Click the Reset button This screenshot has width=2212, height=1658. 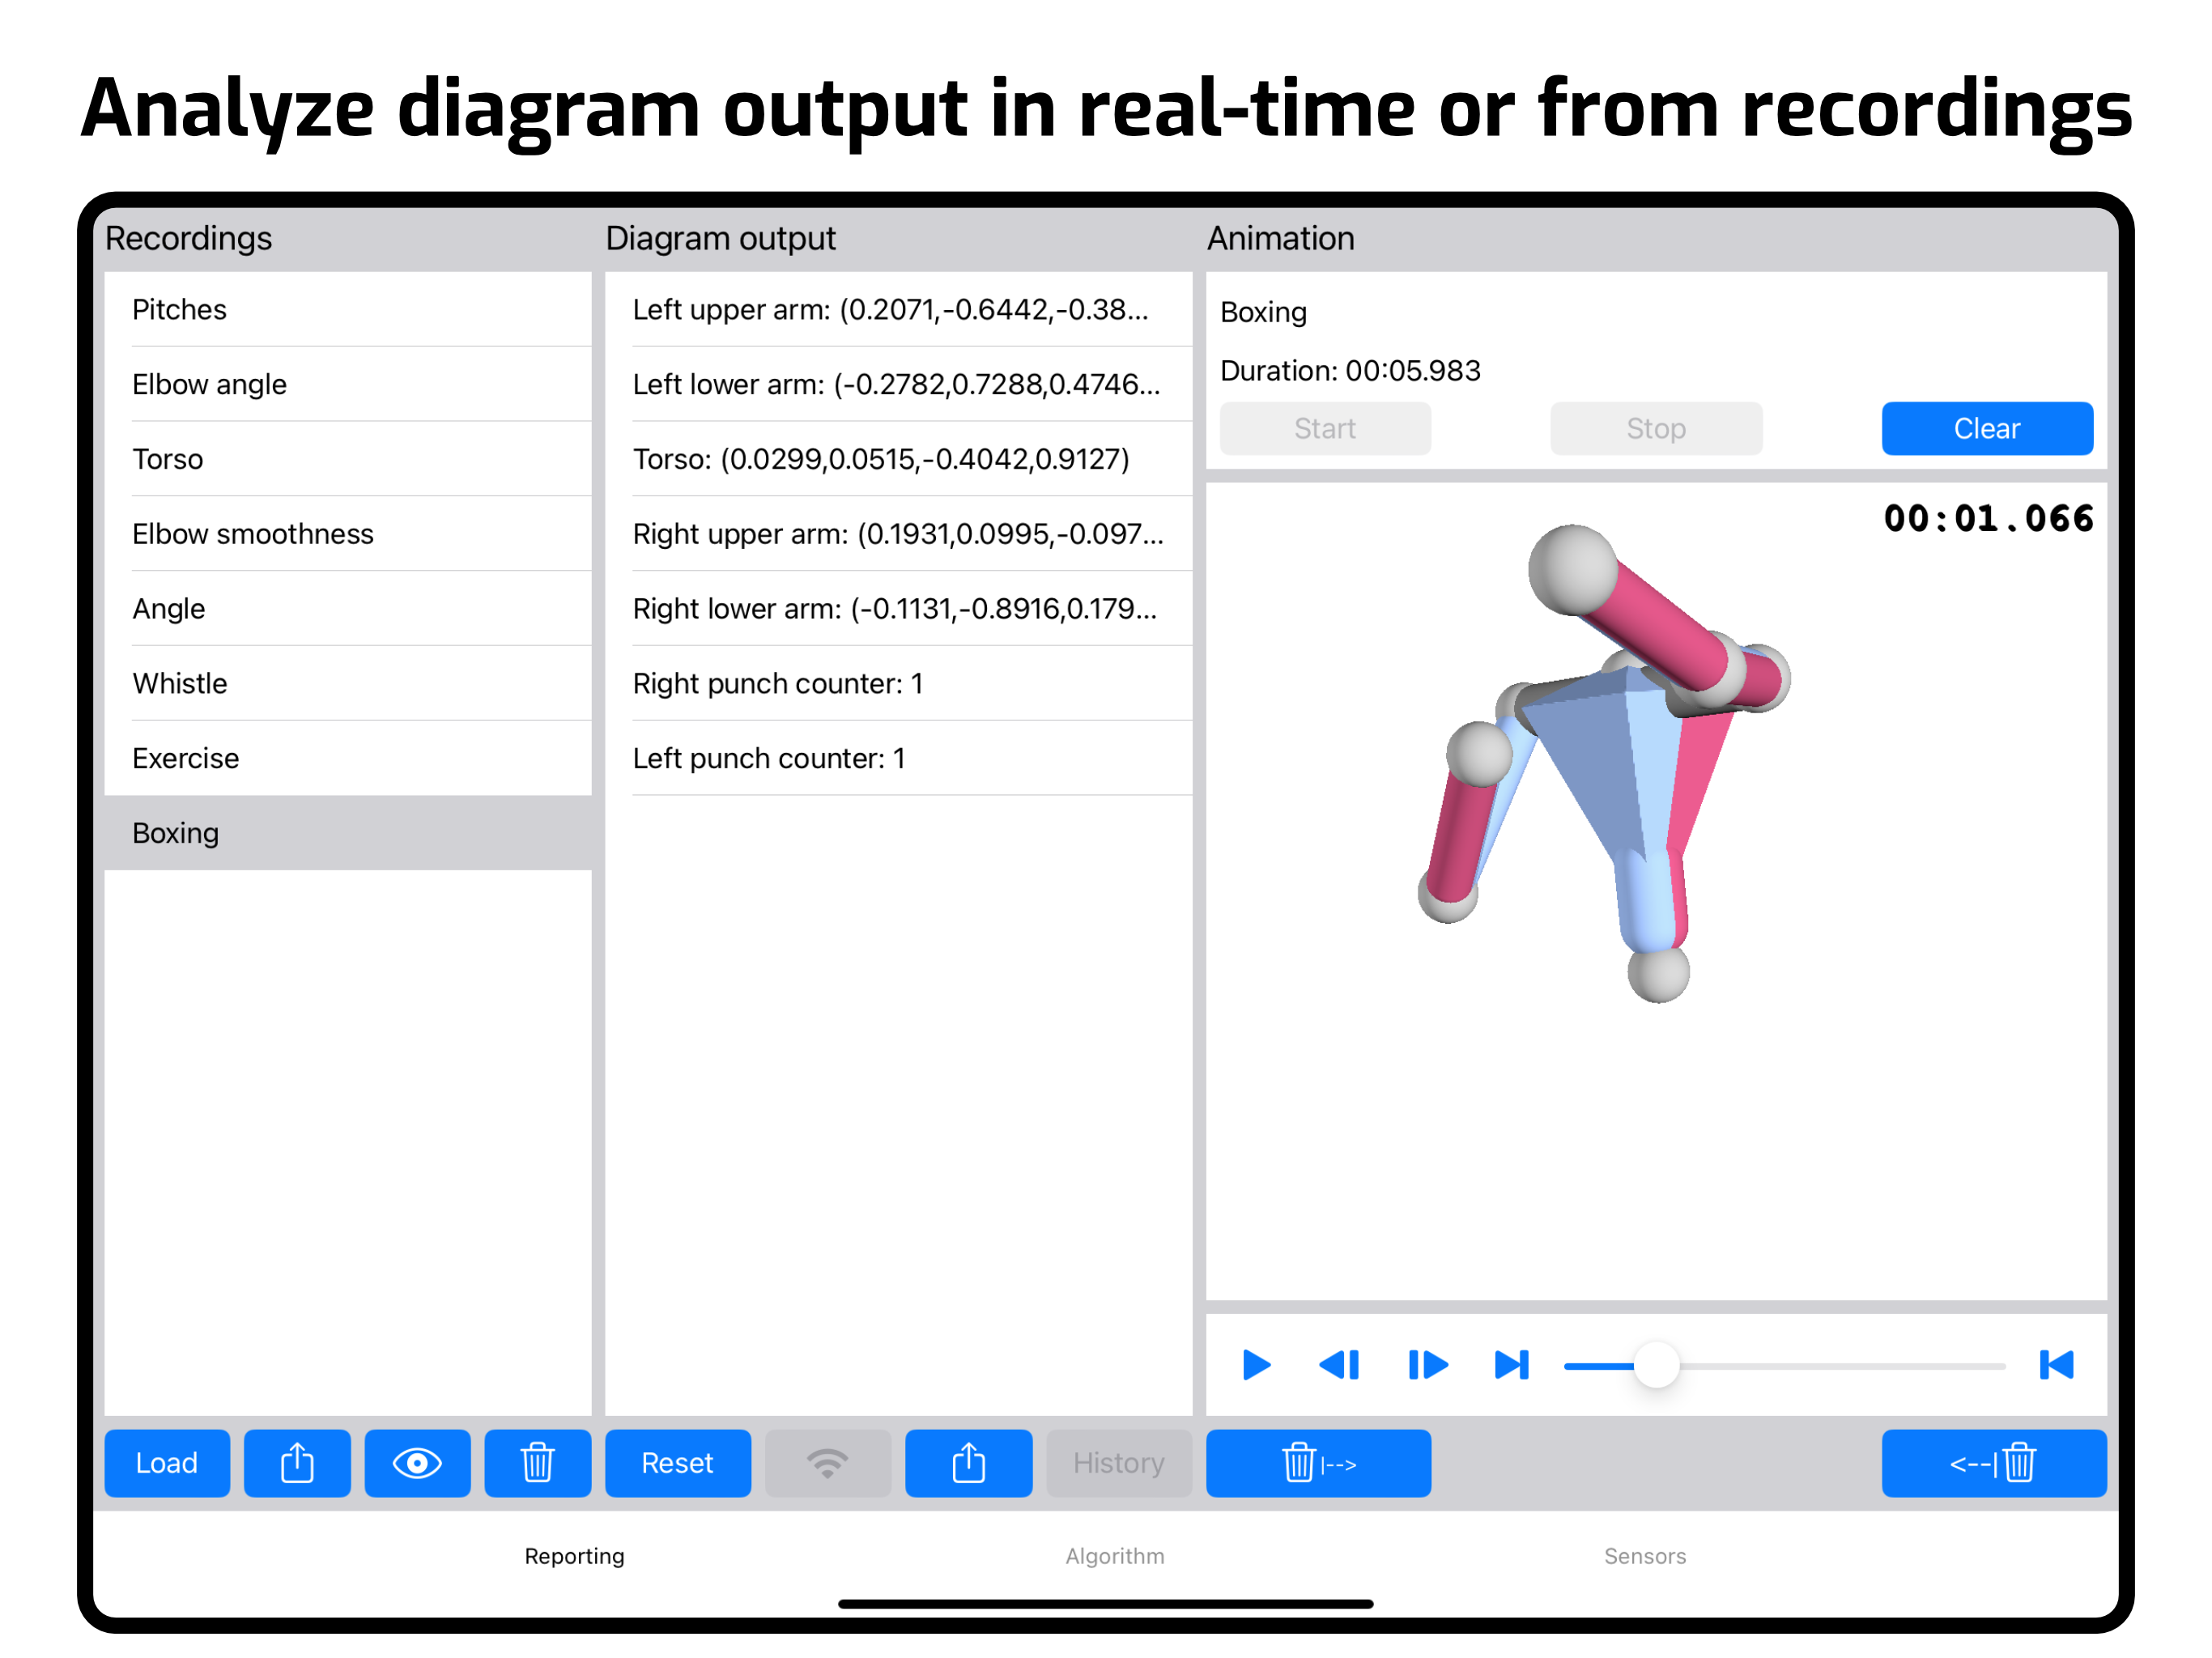coord(678,1463)
